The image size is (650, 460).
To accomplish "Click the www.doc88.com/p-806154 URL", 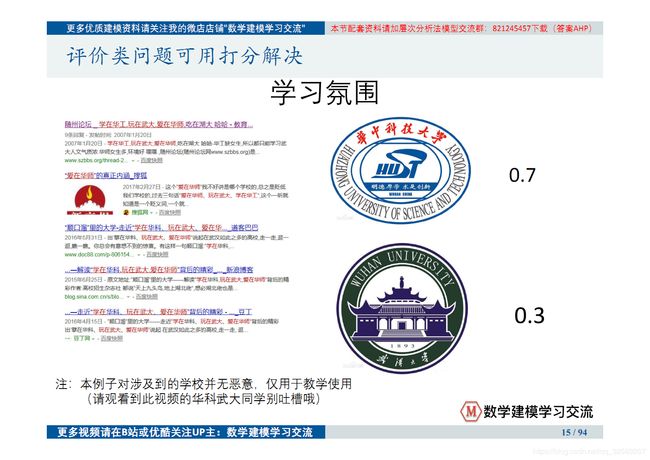I will tap(99, 254).
